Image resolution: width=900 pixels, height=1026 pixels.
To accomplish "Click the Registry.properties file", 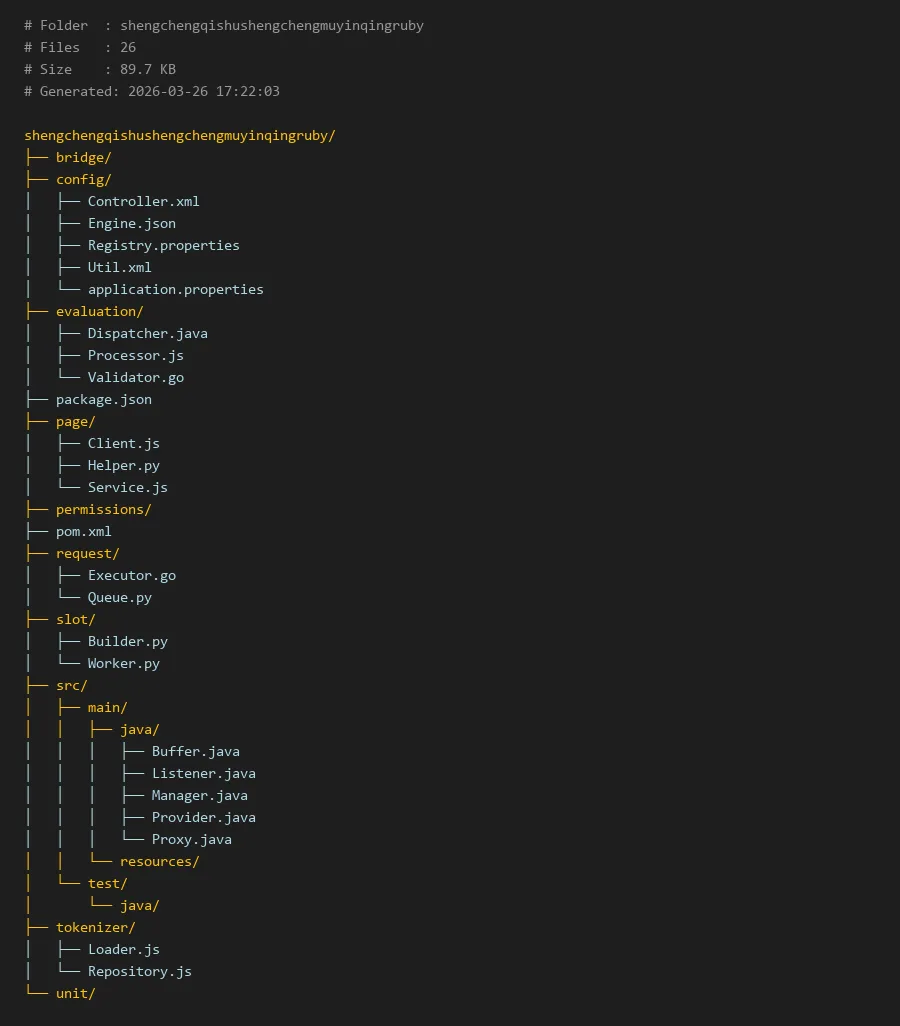I will click(163, 245).
